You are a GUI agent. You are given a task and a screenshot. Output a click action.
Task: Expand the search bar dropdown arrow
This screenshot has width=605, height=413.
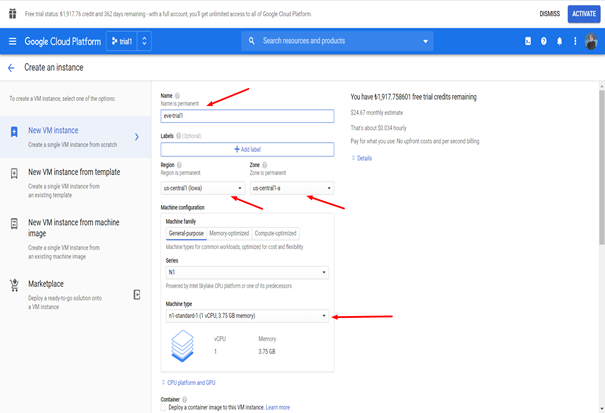pos(425,41)
